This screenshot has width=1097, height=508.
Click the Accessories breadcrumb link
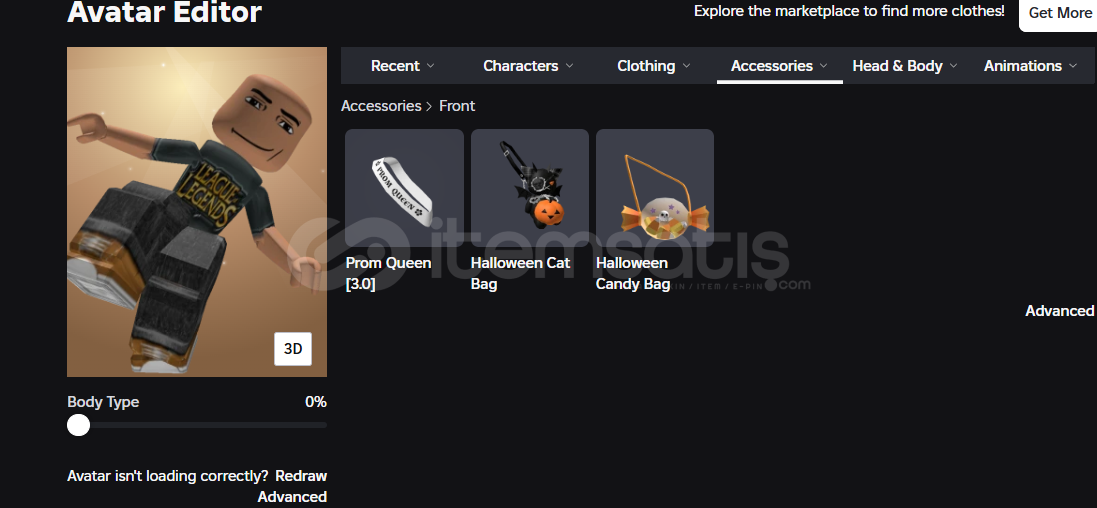(381, 106)
